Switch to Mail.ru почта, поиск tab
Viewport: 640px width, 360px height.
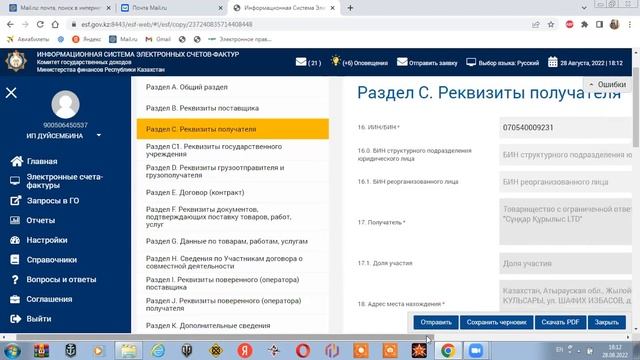60,8
